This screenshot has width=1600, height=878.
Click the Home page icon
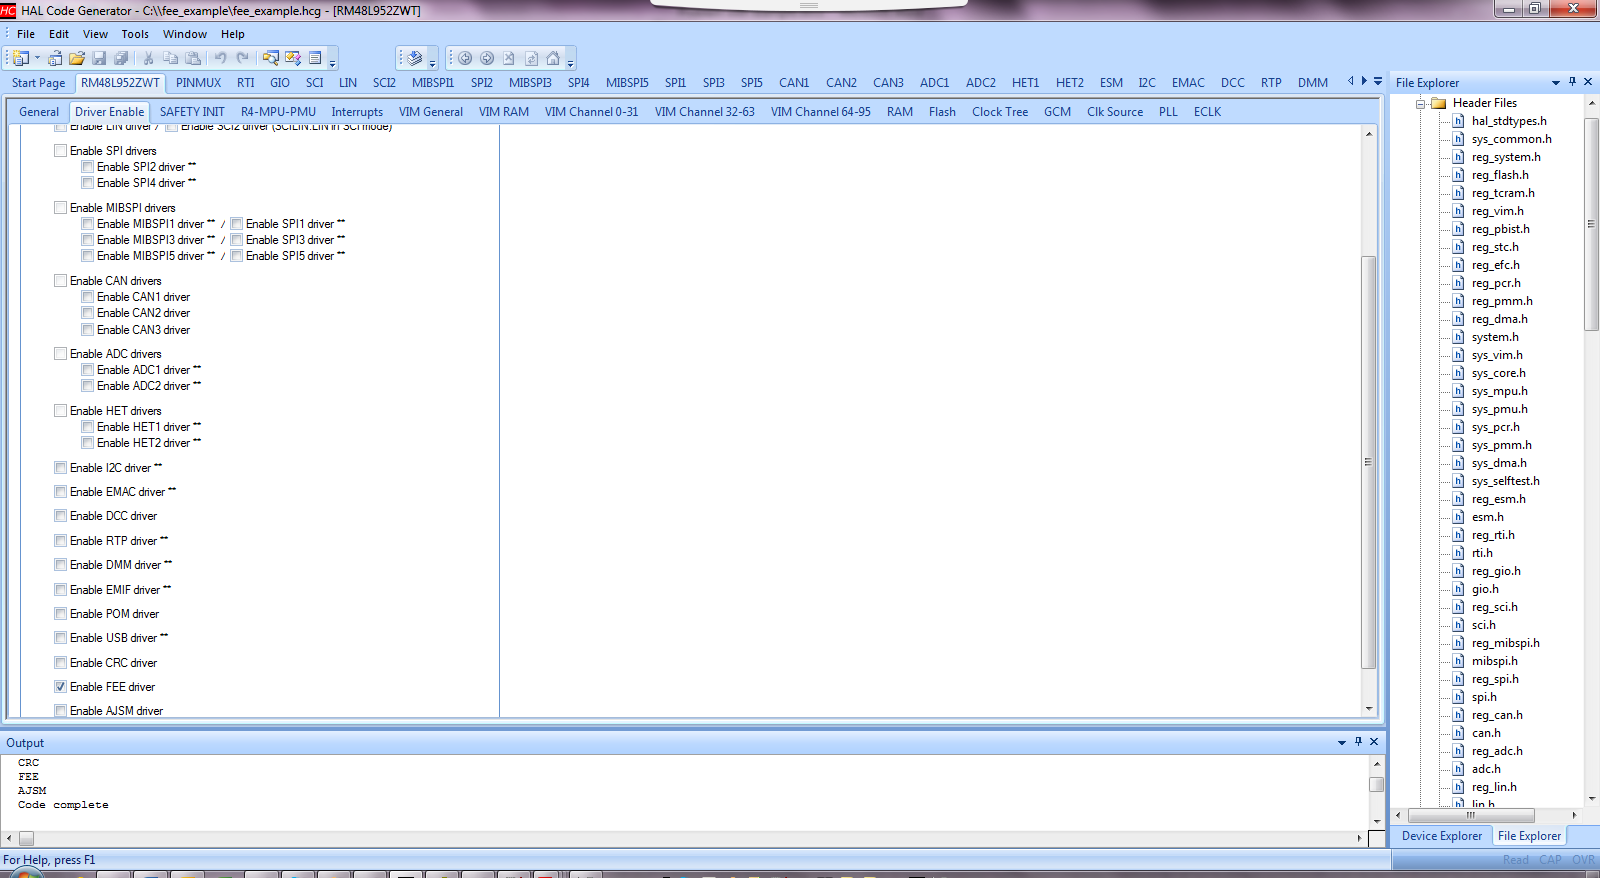coord(553,58)
